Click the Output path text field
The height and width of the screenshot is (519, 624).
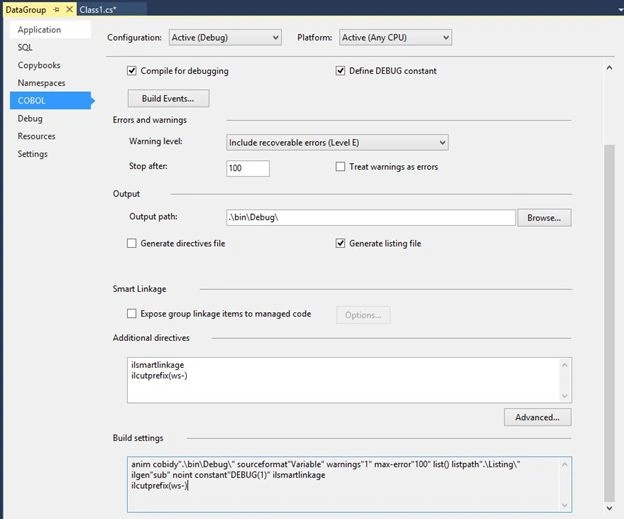pos(371,217)
